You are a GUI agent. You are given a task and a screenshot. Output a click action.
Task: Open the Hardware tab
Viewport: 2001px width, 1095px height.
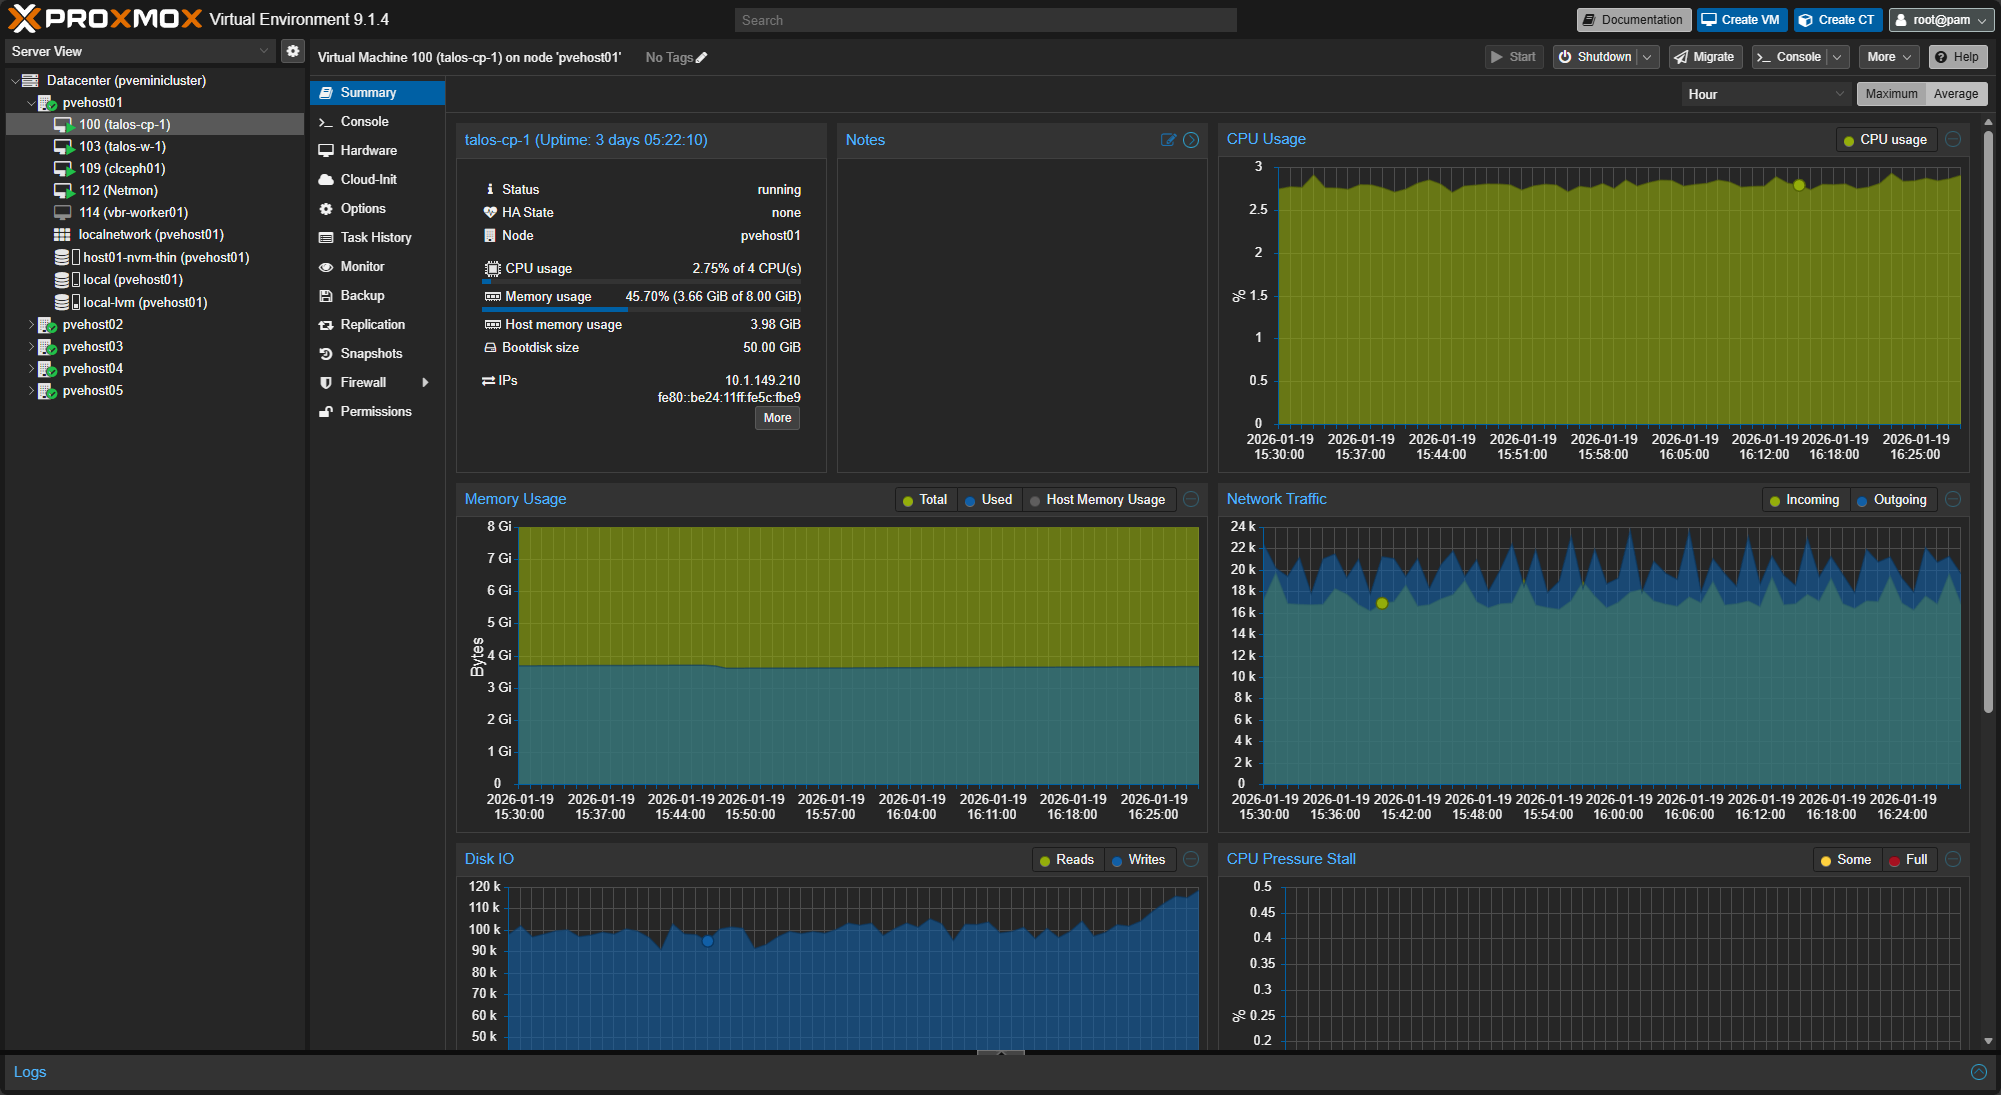(x=368, y=150)
